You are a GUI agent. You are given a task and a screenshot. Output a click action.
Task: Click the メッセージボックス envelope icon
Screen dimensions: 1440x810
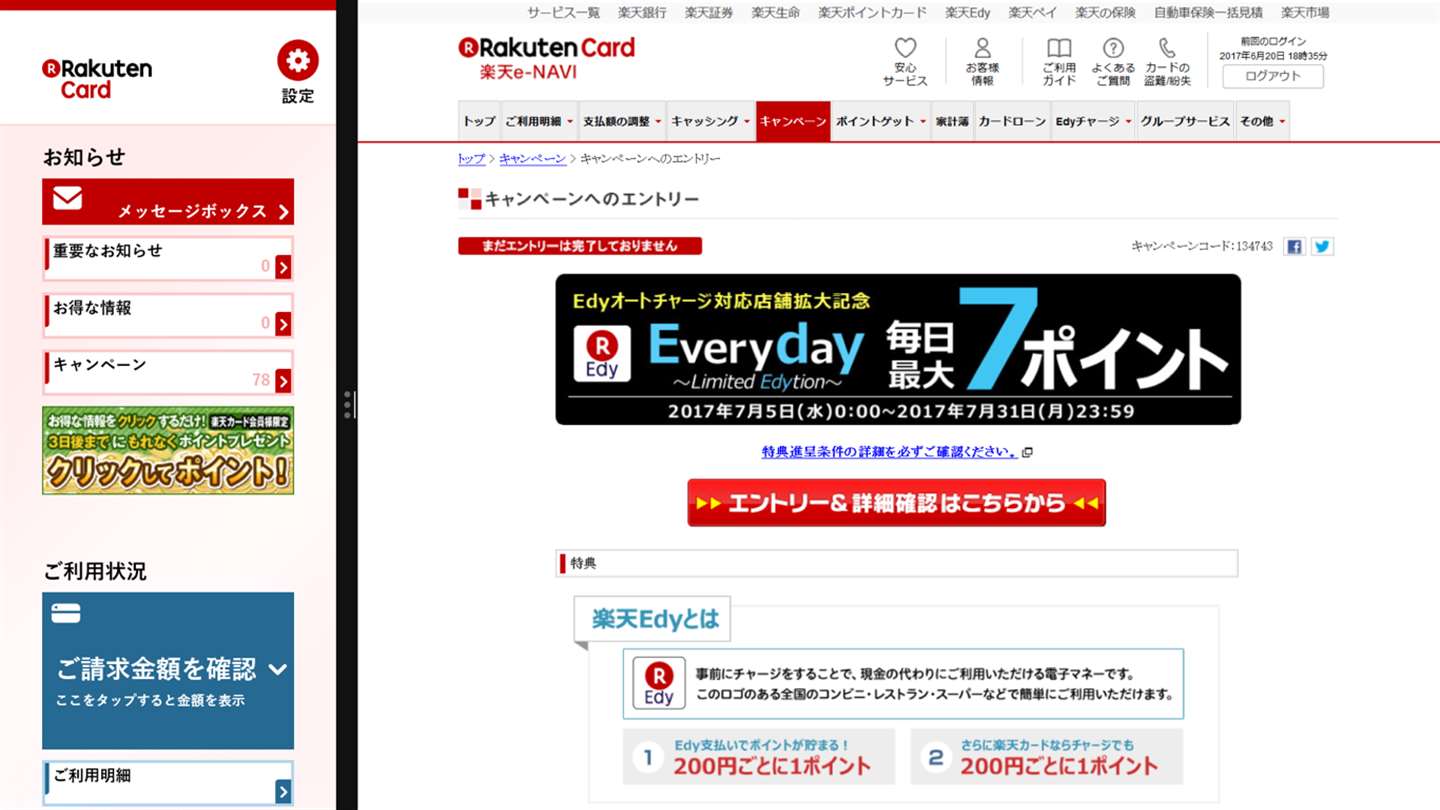tap(68, 198)
